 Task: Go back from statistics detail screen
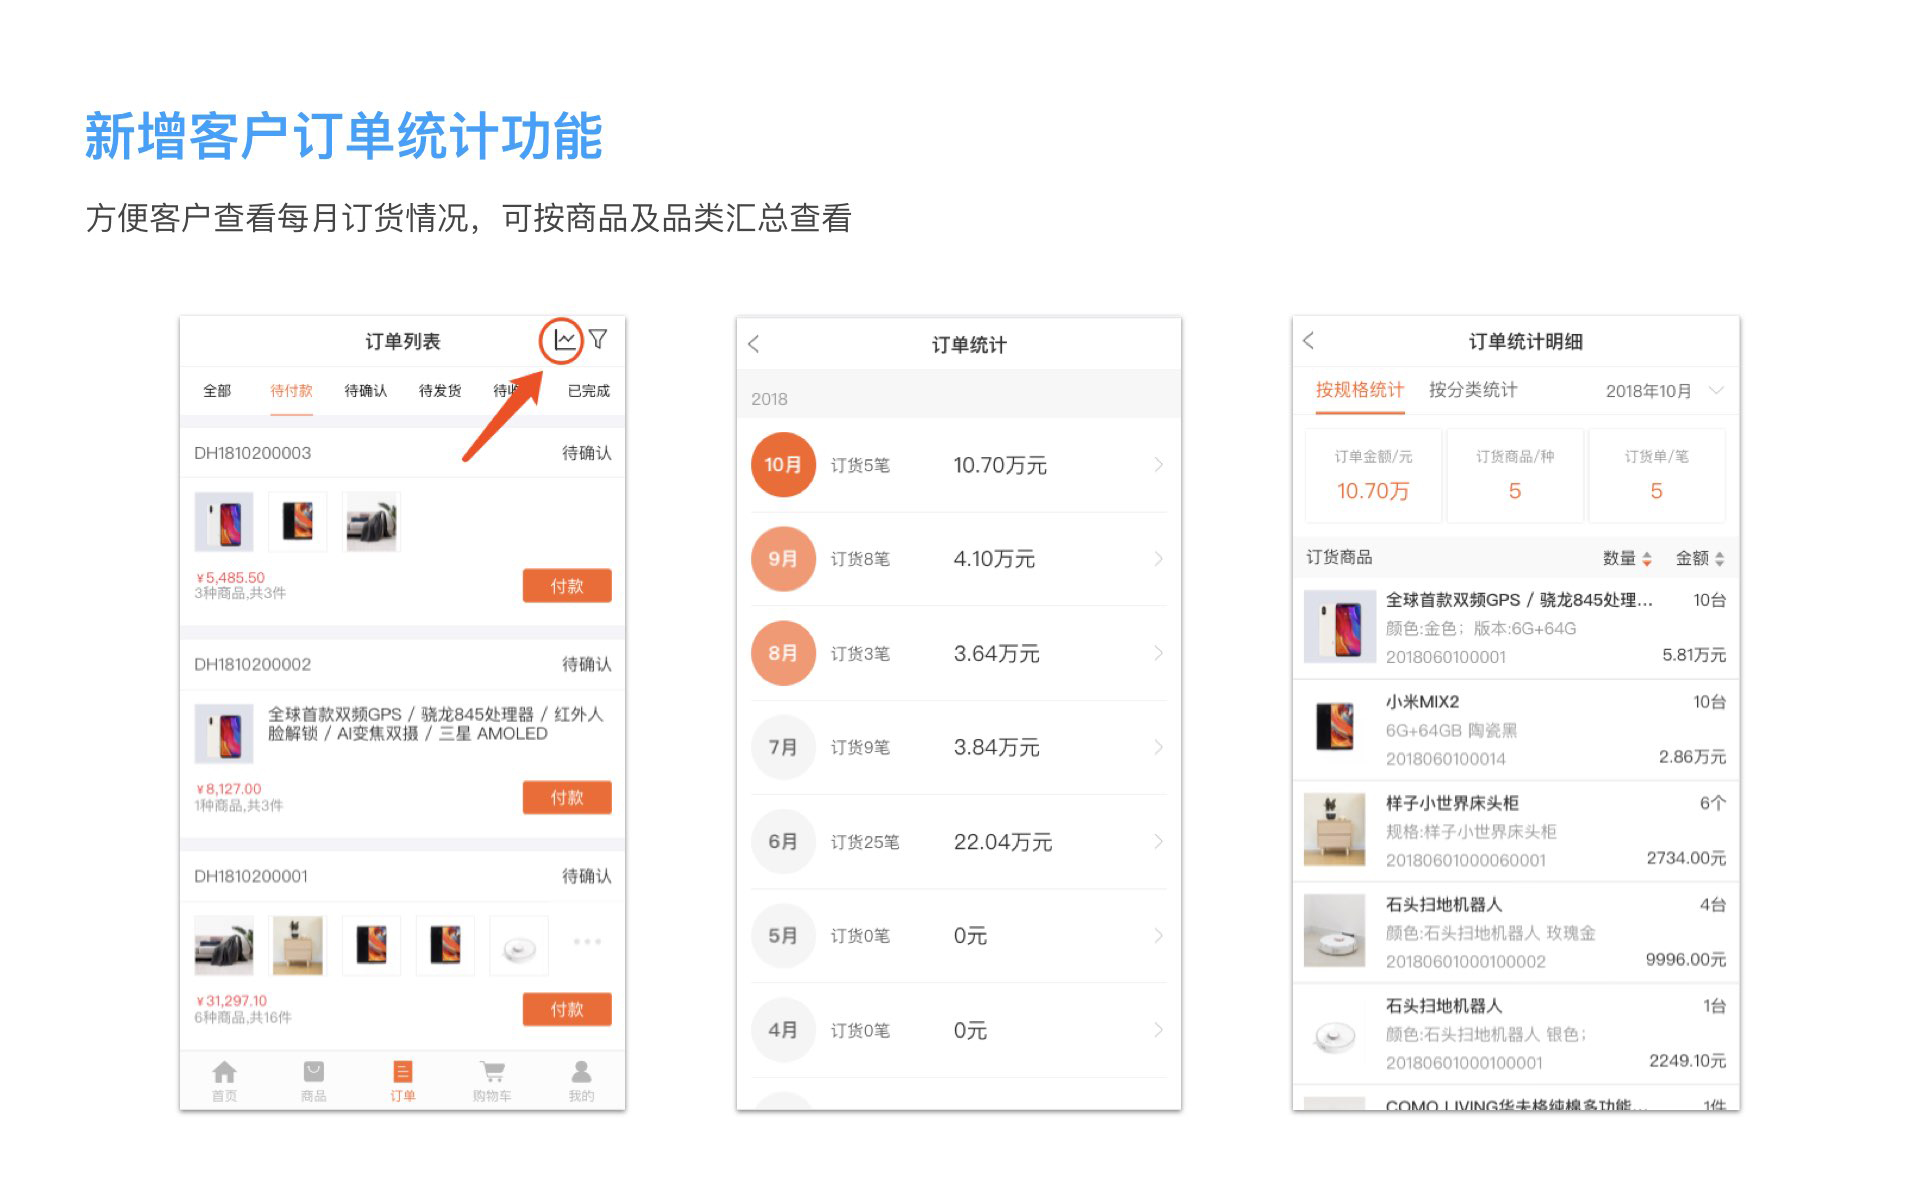click(x=1309, y=341)
